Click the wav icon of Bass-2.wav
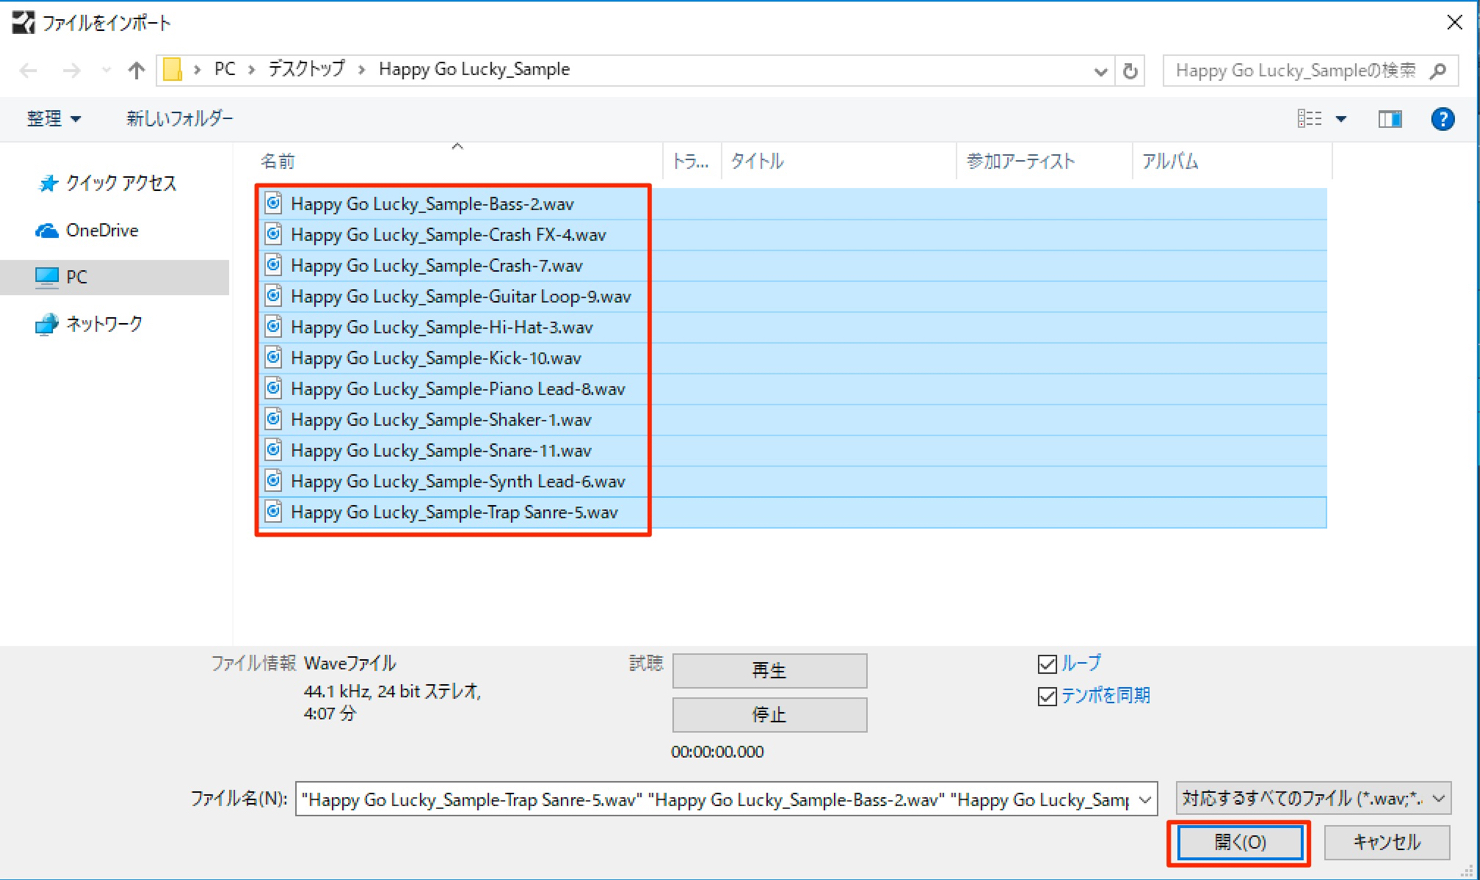 (273, 203)
